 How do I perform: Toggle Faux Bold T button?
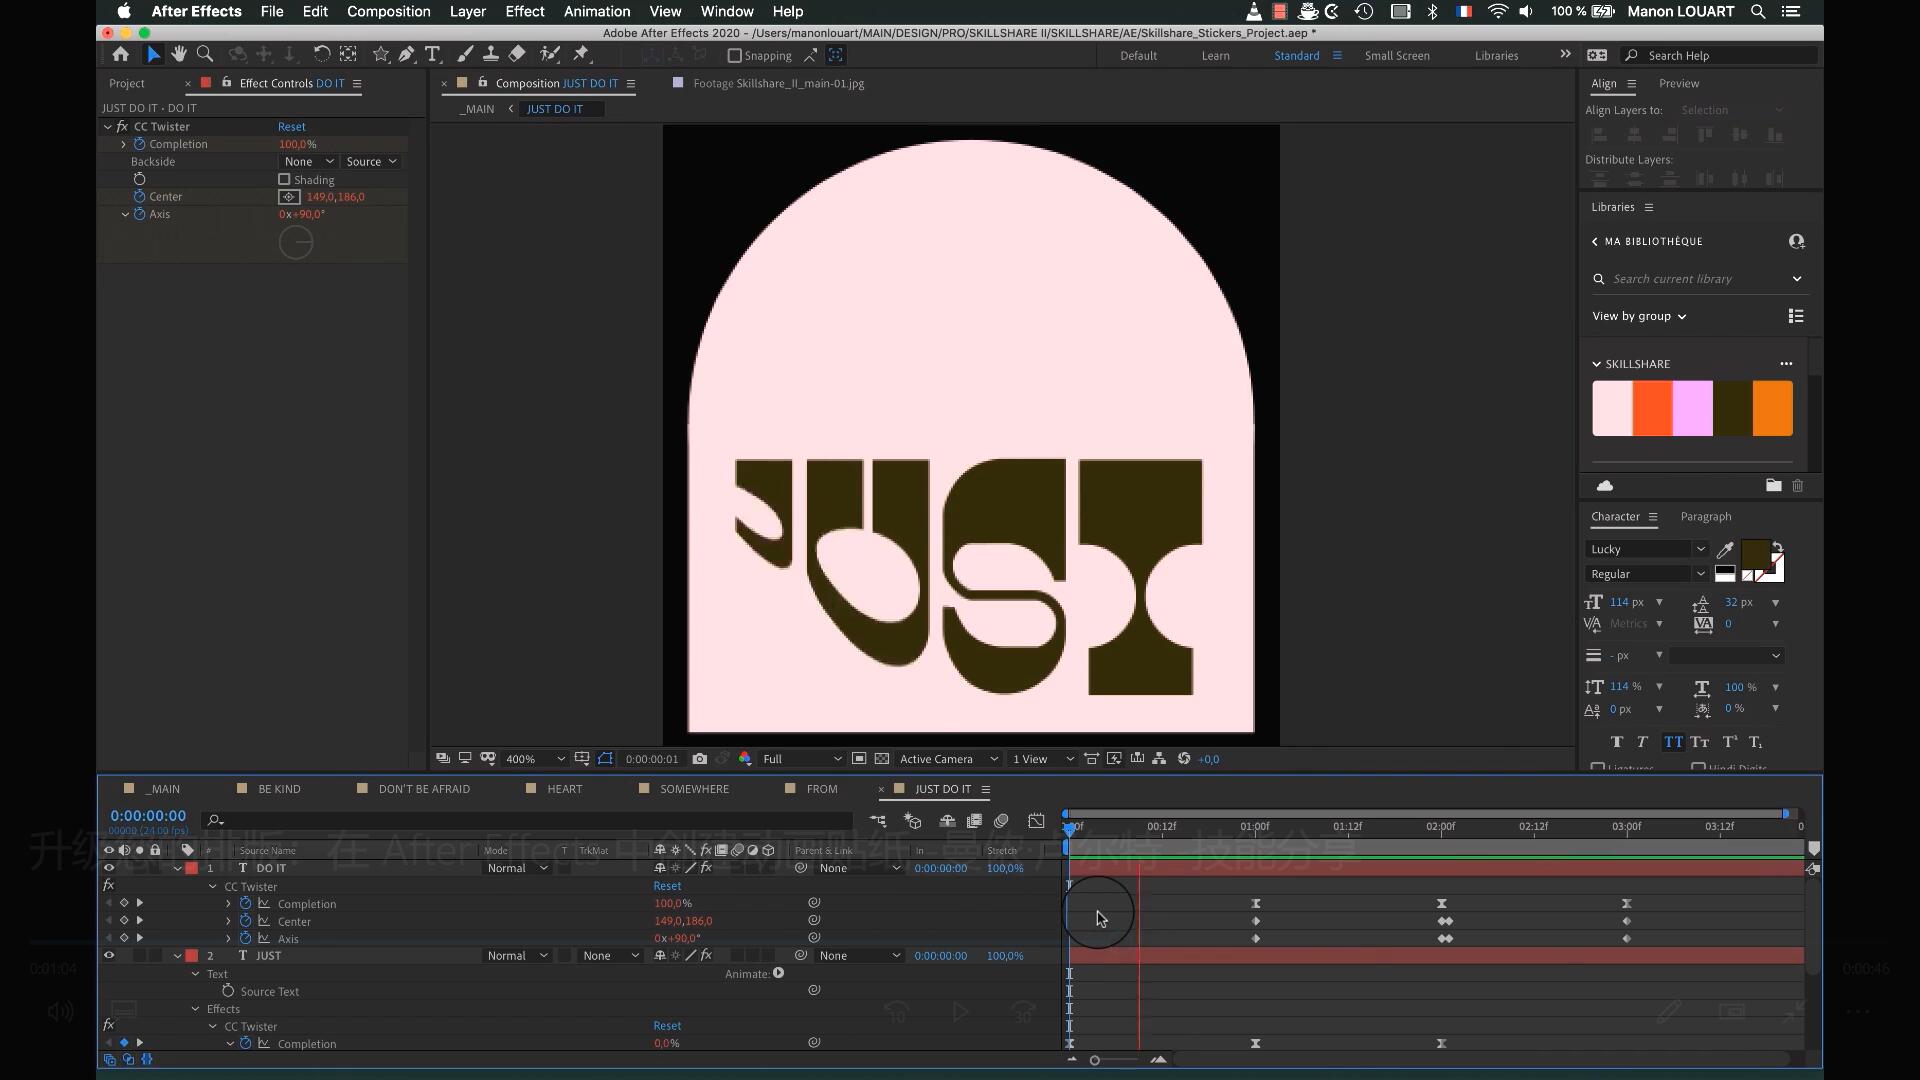click(x=1617, y=742)
